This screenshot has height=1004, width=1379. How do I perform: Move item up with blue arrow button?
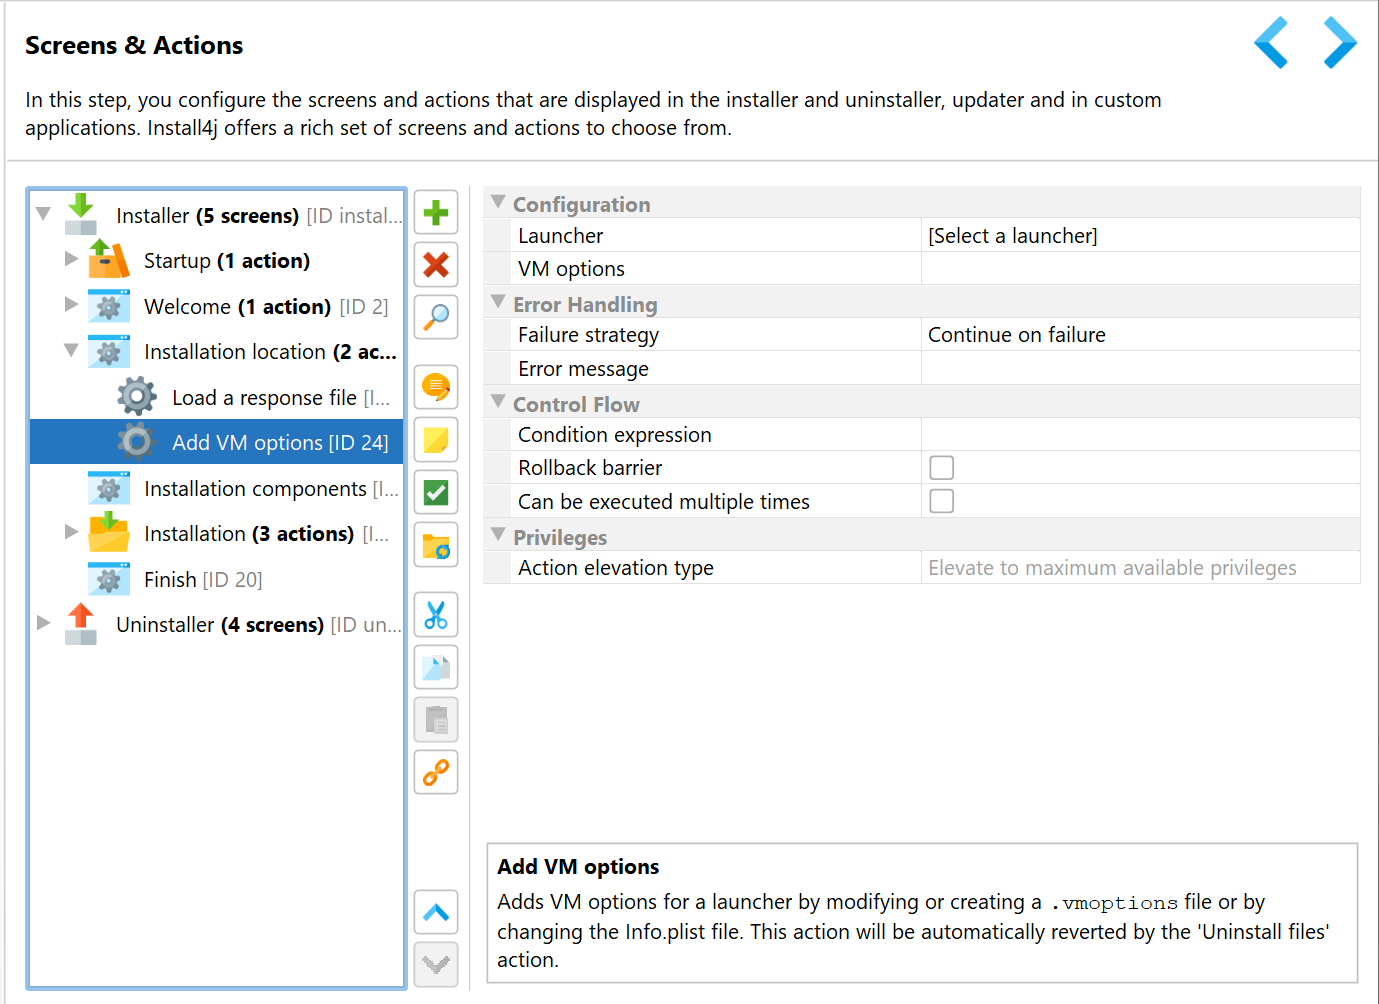point(436,912)
